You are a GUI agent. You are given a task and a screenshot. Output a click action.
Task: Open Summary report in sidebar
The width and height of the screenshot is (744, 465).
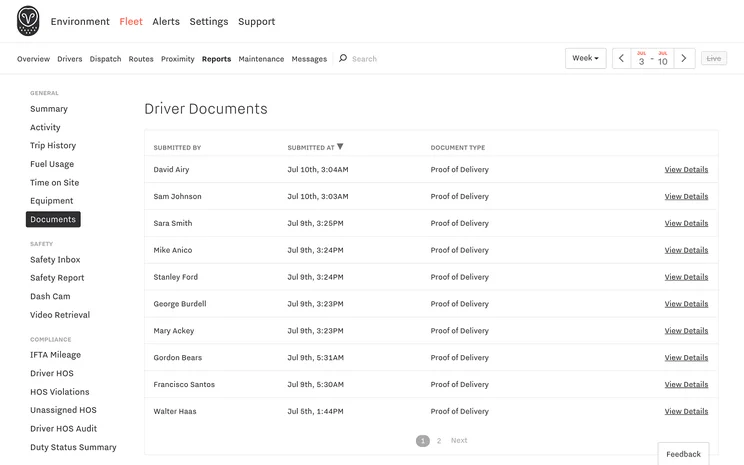pos(49,109)
